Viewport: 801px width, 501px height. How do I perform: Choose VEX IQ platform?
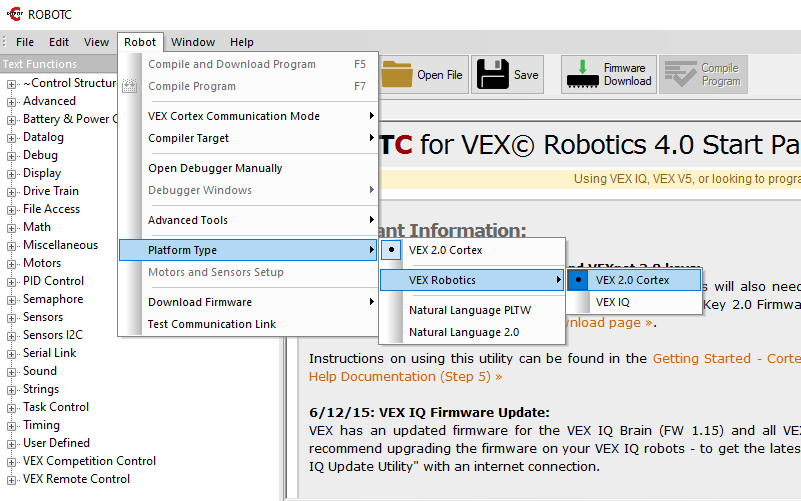634,302
